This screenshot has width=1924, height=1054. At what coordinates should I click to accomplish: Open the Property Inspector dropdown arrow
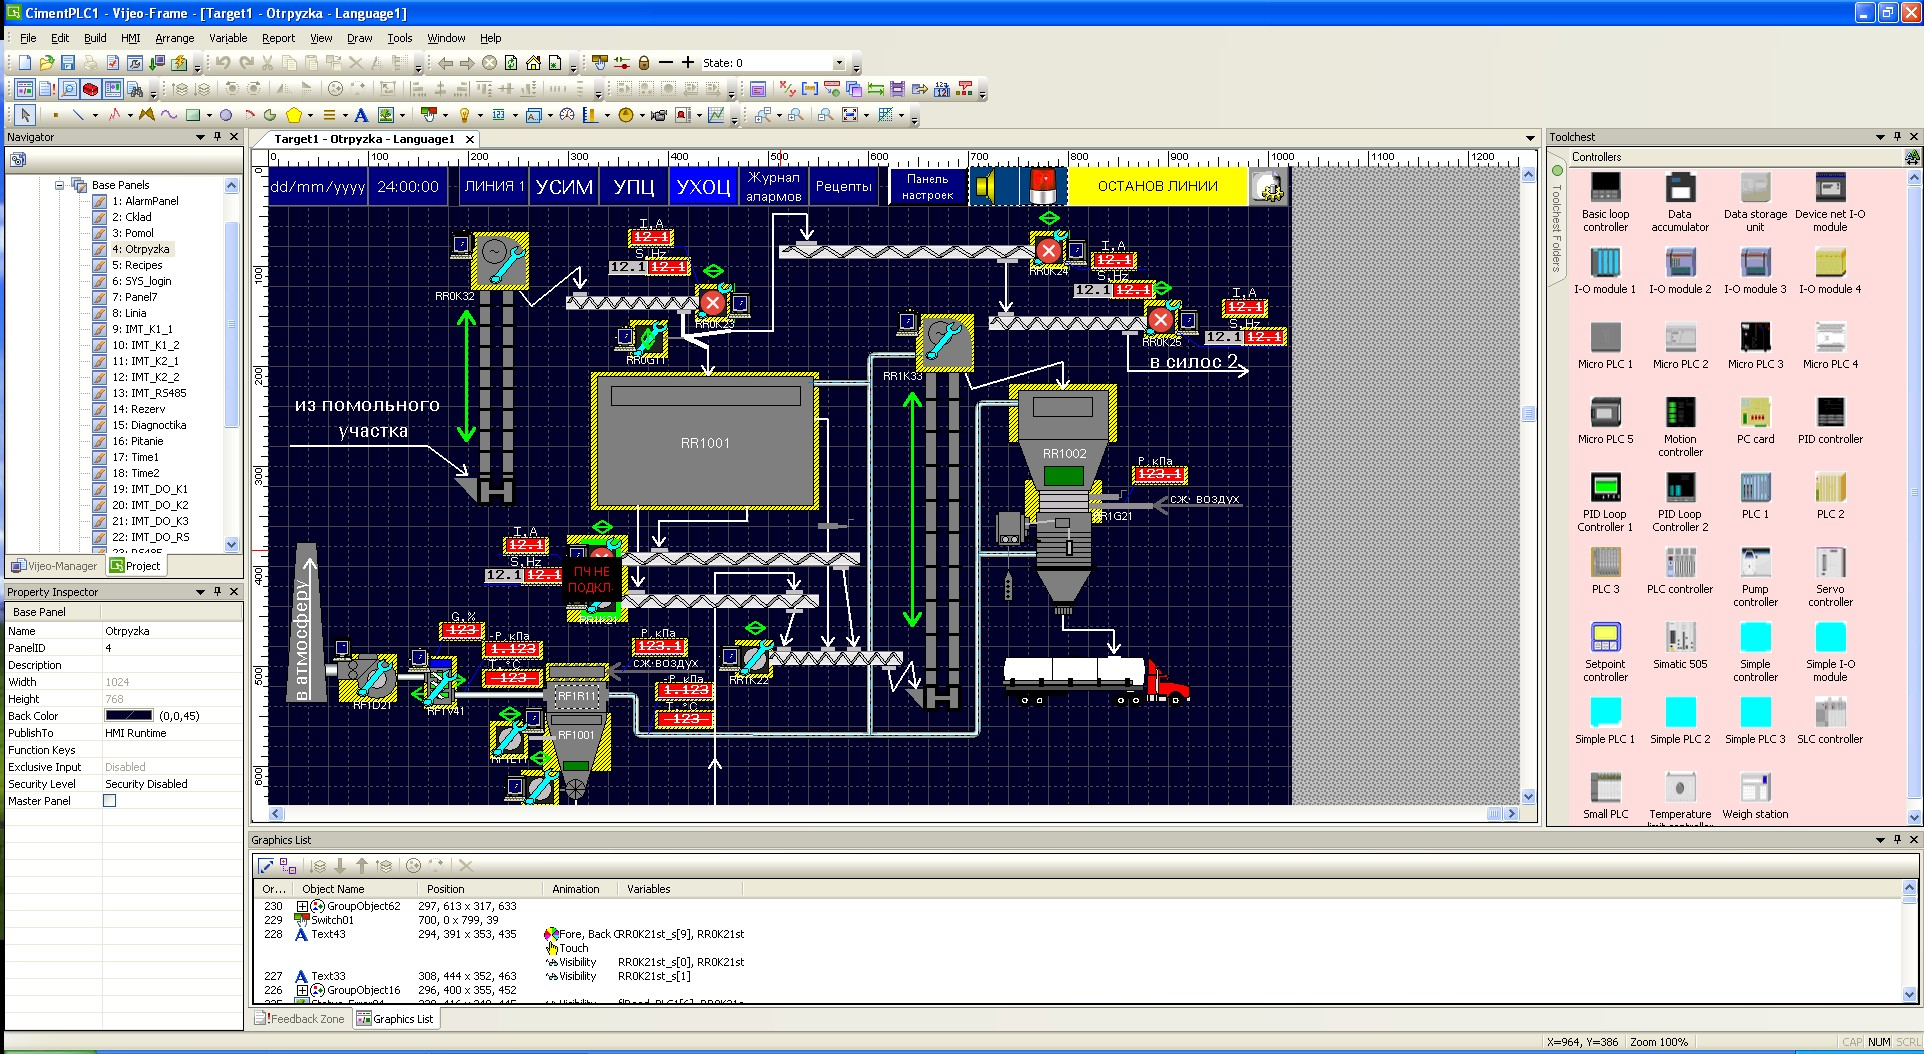[200, 592]
